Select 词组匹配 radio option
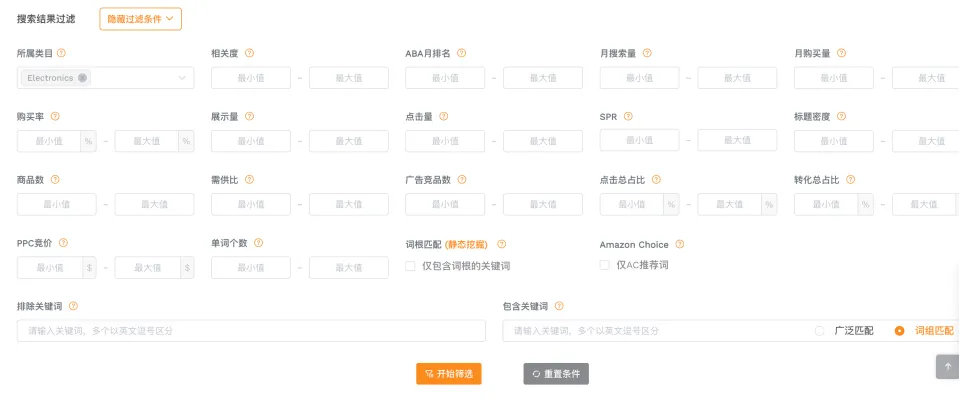 click(x=899, y=331)
